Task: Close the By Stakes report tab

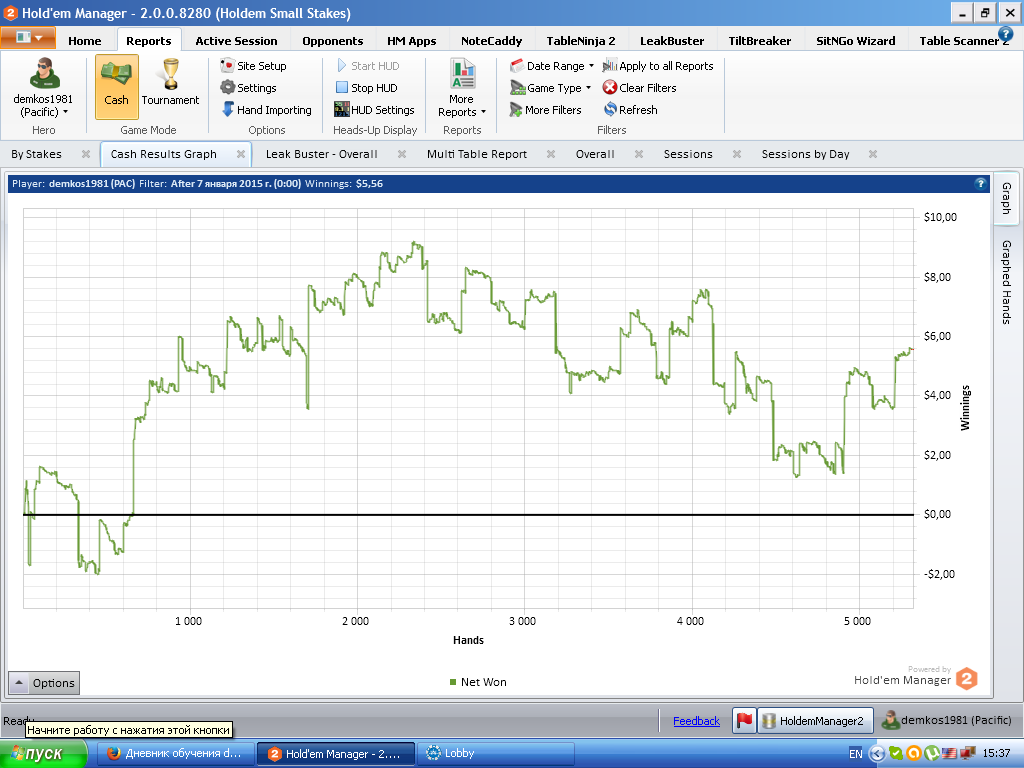Action: (86, 154)
